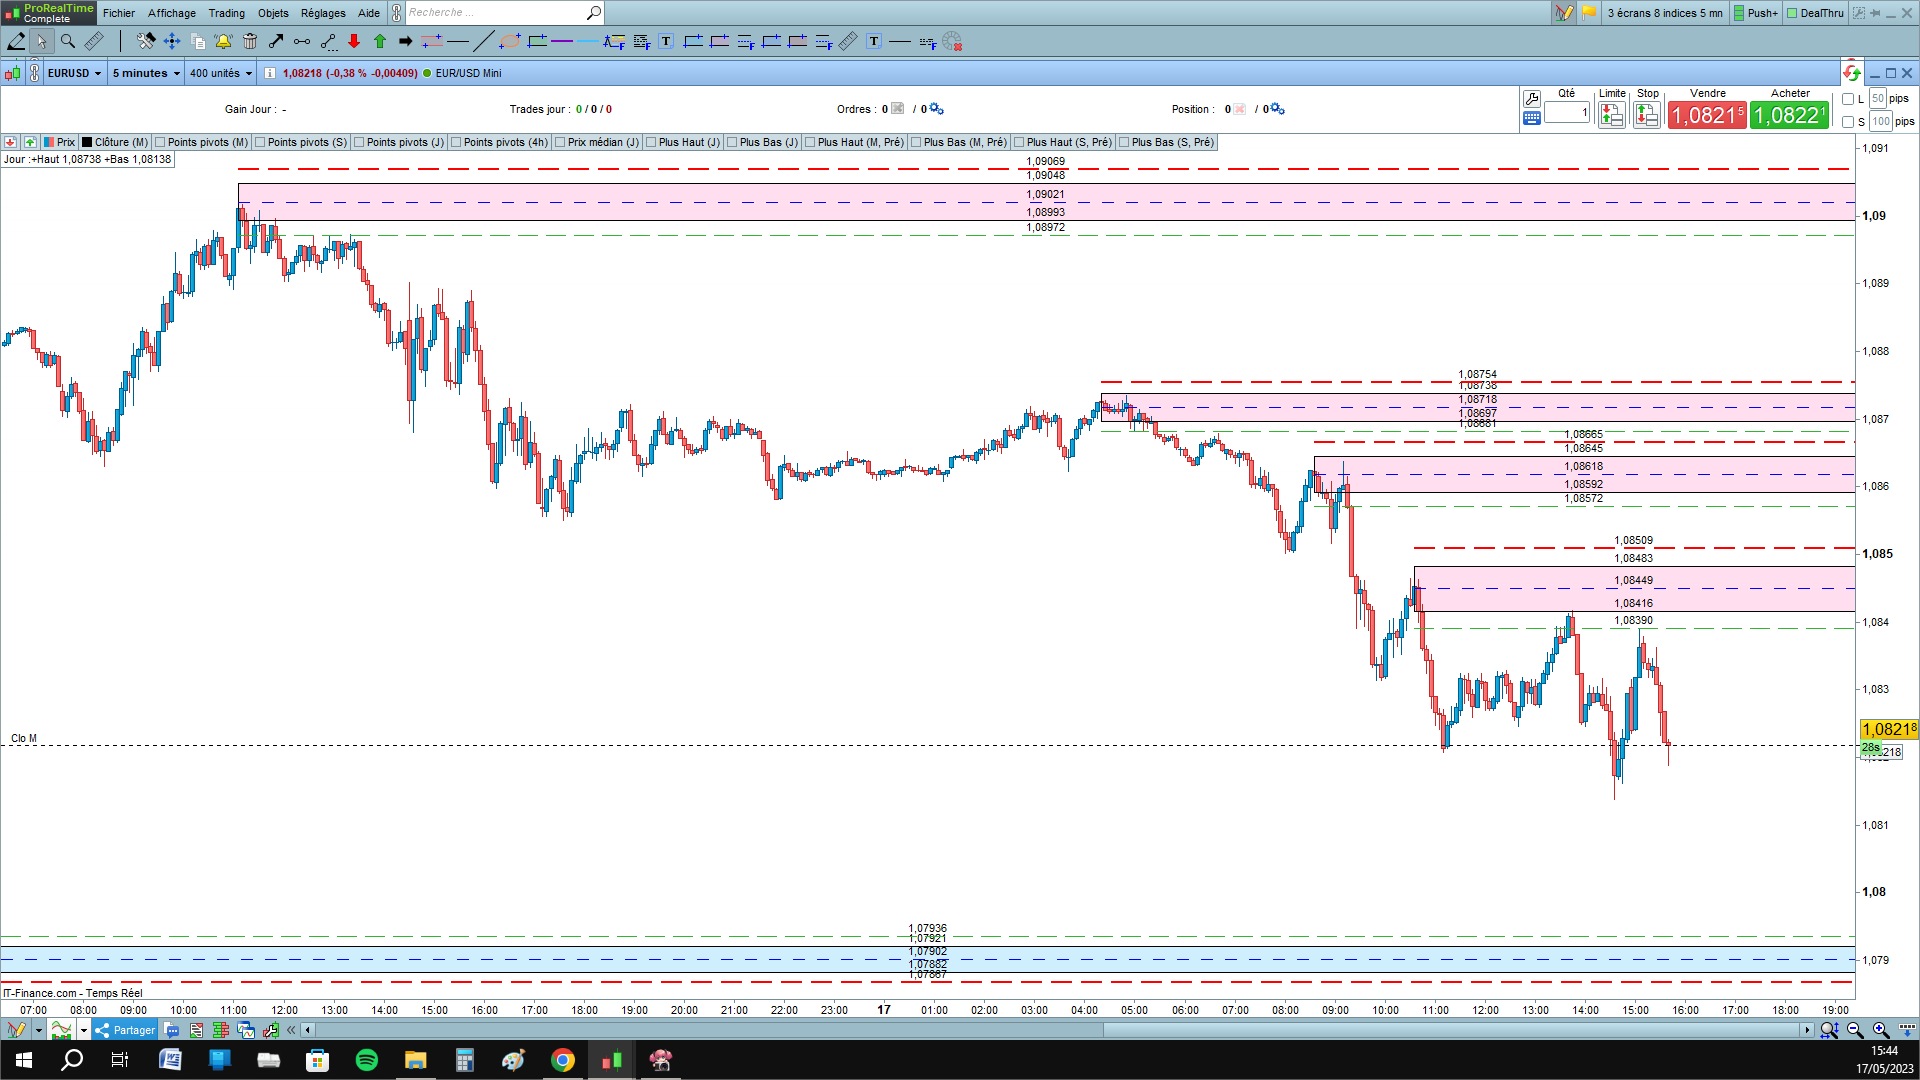The width and height of the screenshot is (1920, 1080).
Task: Toggle the Points pivots (M) checkbox
Action: (x=160, y=142)
